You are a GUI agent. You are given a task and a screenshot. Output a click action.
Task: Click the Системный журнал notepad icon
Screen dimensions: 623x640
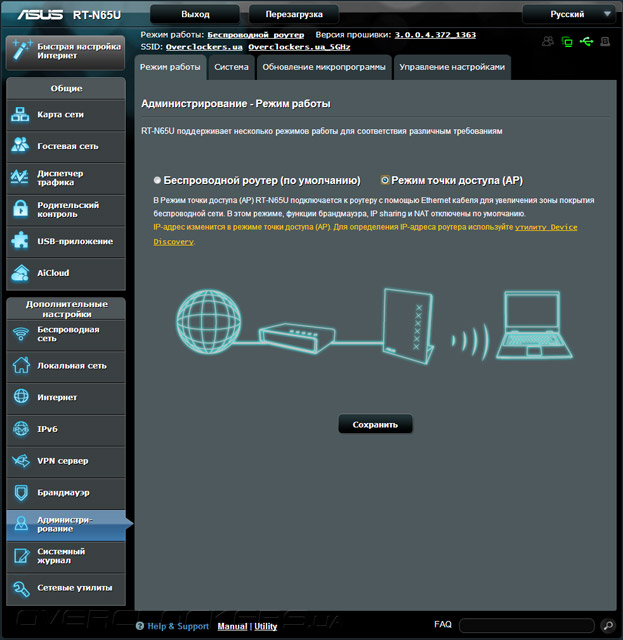pyautogui.click(x=21, y=556)
